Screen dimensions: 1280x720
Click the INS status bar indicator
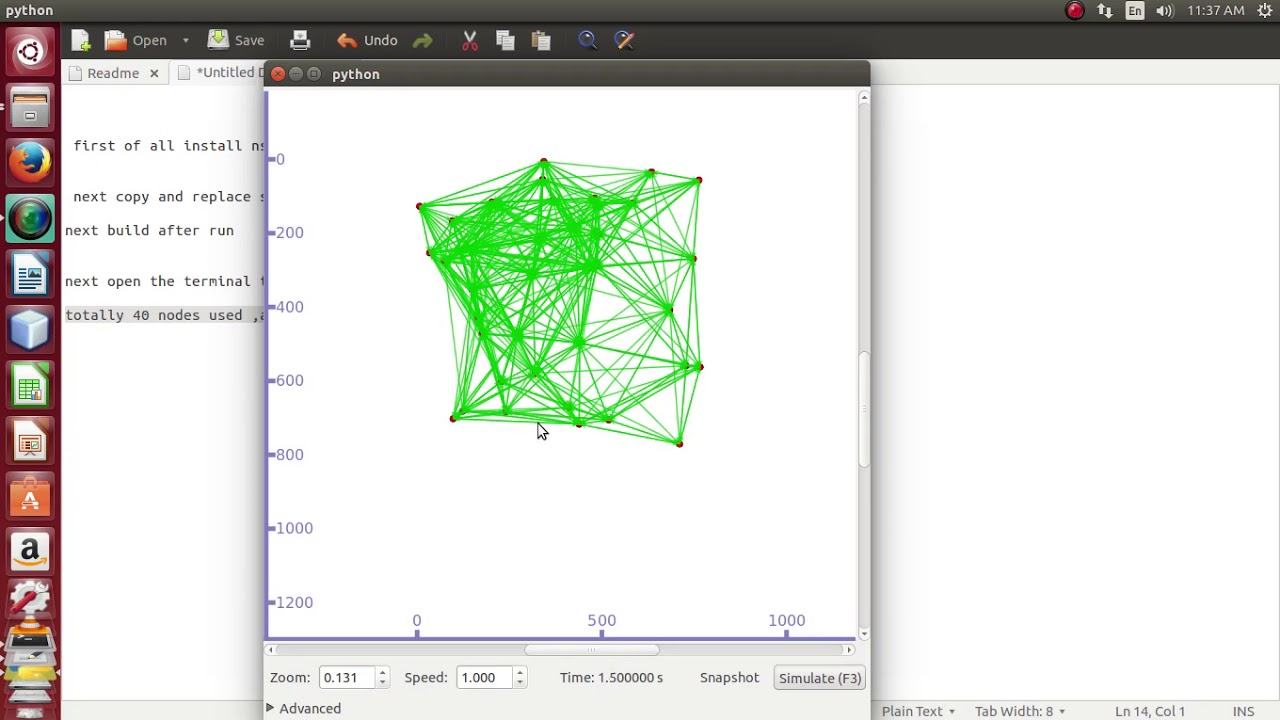pos(1243,712)
